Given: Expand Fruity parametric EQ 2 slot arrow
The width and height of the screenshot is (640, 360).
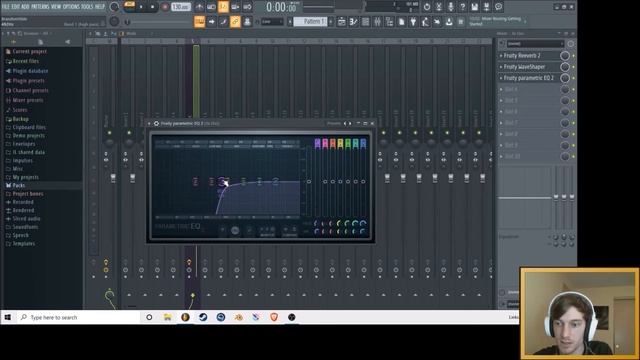Looking at the screenshot, I should click(501, 78).
